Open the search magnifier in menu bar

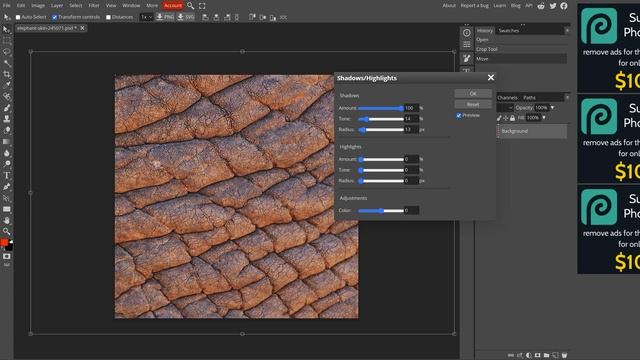[x=191, y=6]
